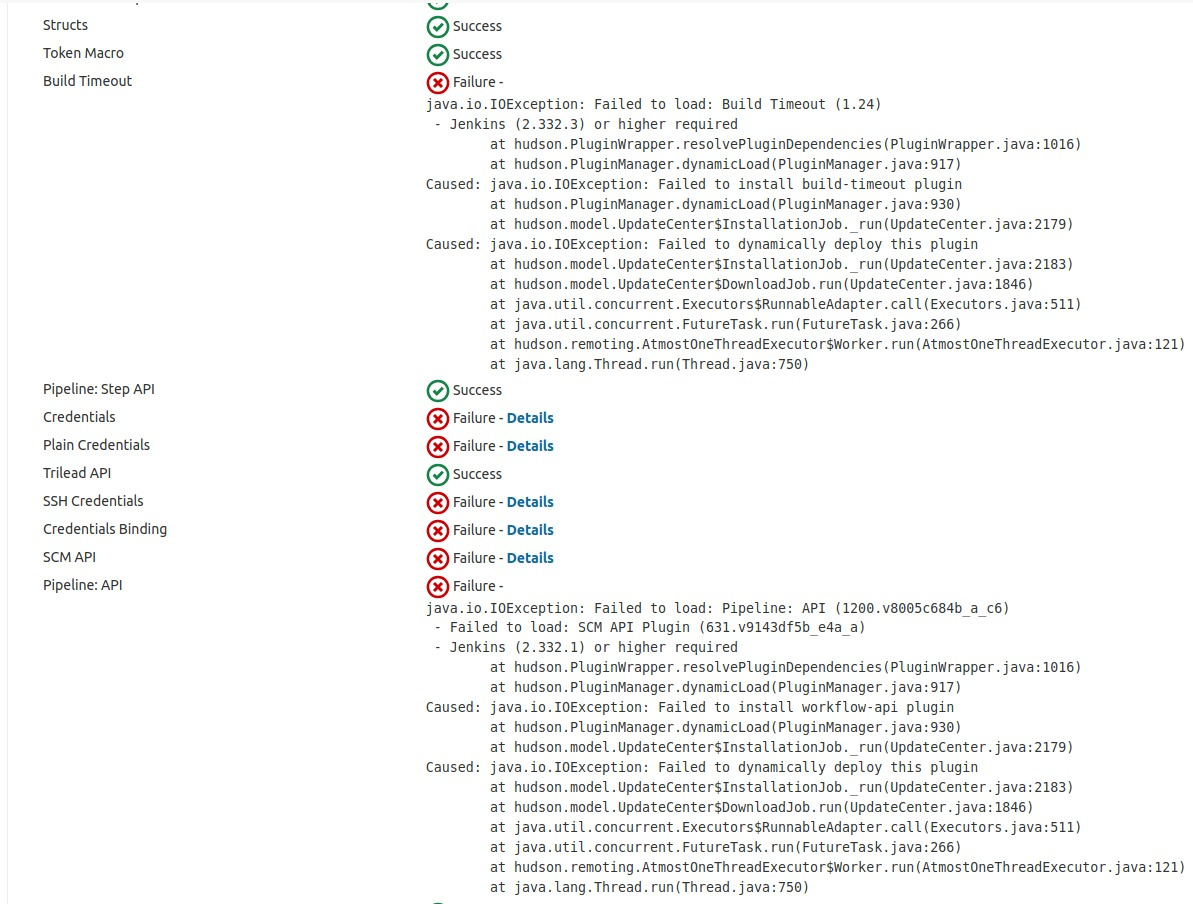View Details of SSH Credentials failure
Viewport: 1193px width, 904px height.
pos(529,502)
